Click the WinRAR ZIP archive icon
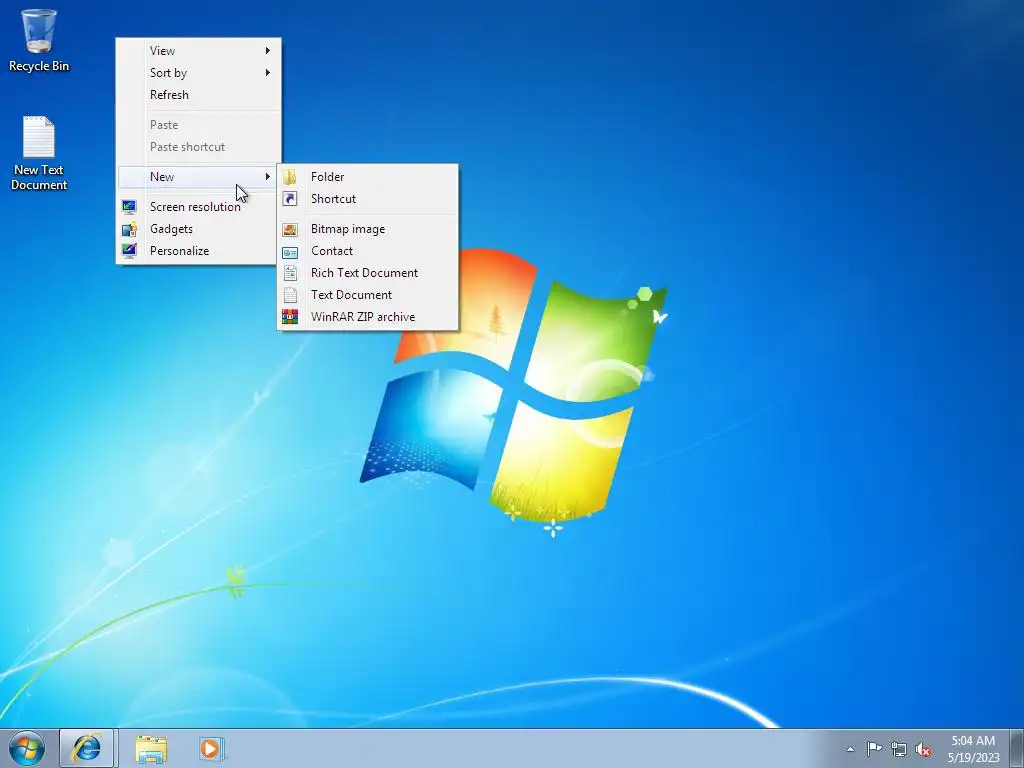This screenshot has width=1024, height=768. [x=290, y=317]
